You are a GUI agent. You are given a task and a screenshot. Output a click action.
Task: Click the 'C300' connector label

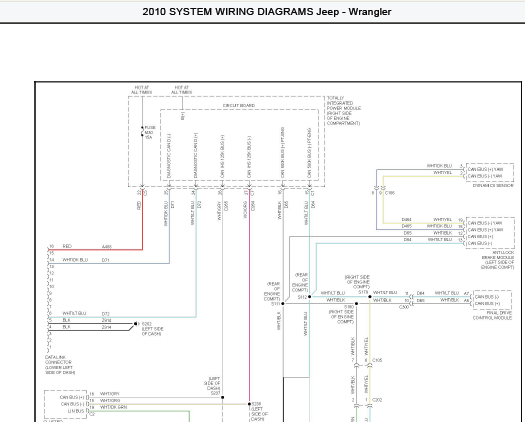coord(404,307)
